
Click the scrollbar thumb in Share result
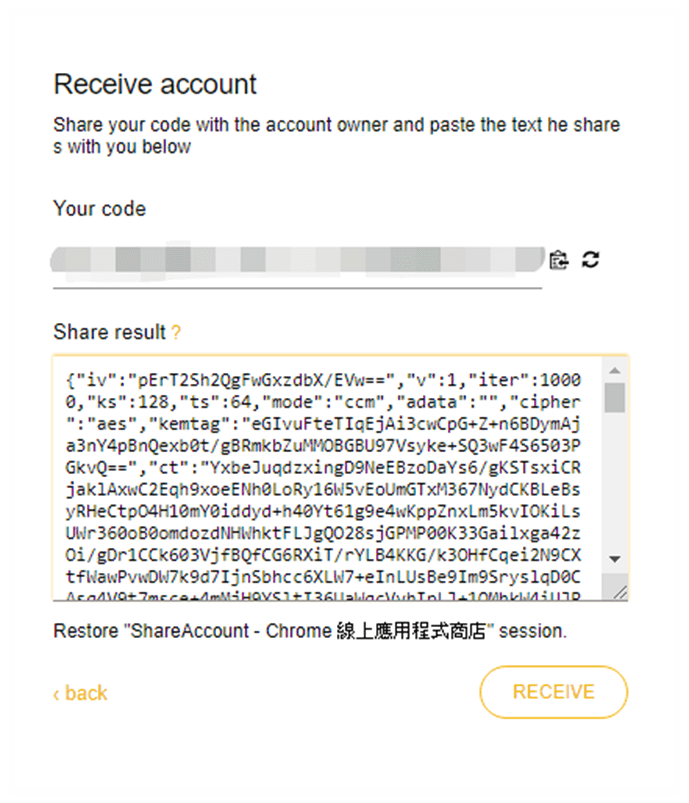click(616, 396)
